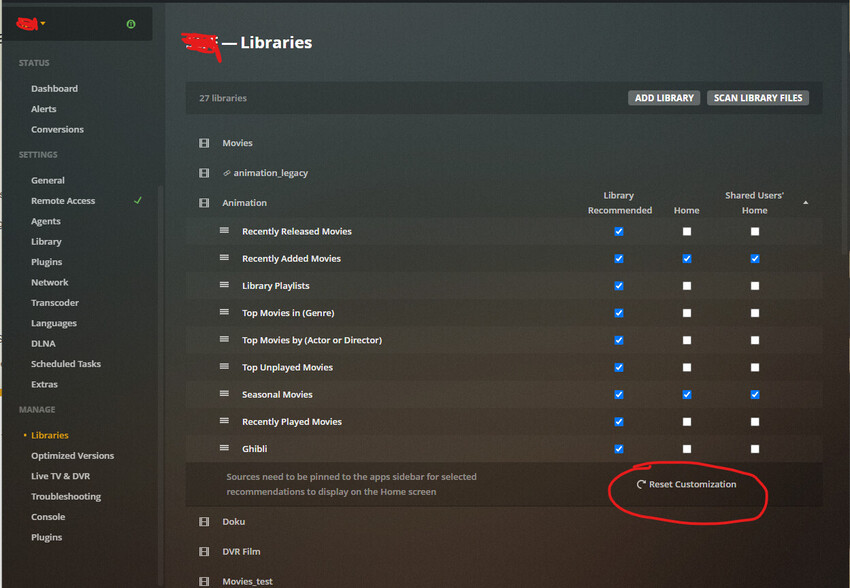The height and width of the screenshot is (588, 850).
Task: Open Console in the sidebar
Action: tap(48, 517)
